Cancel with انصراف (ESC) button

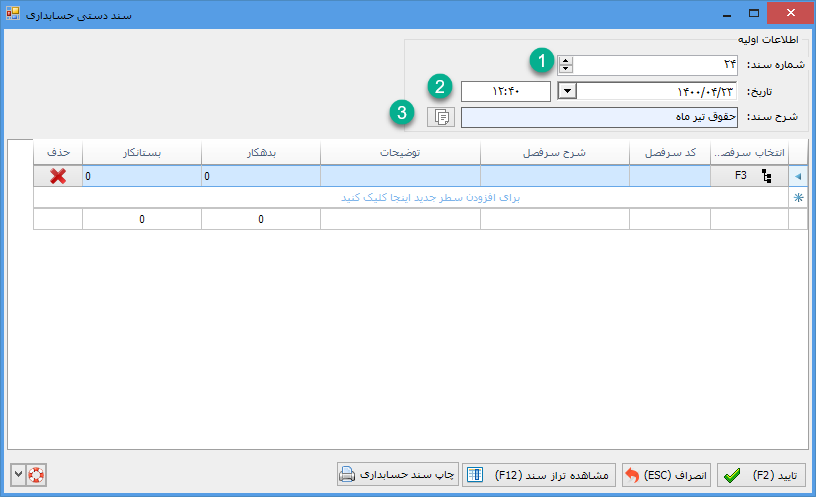click(666, 475)
